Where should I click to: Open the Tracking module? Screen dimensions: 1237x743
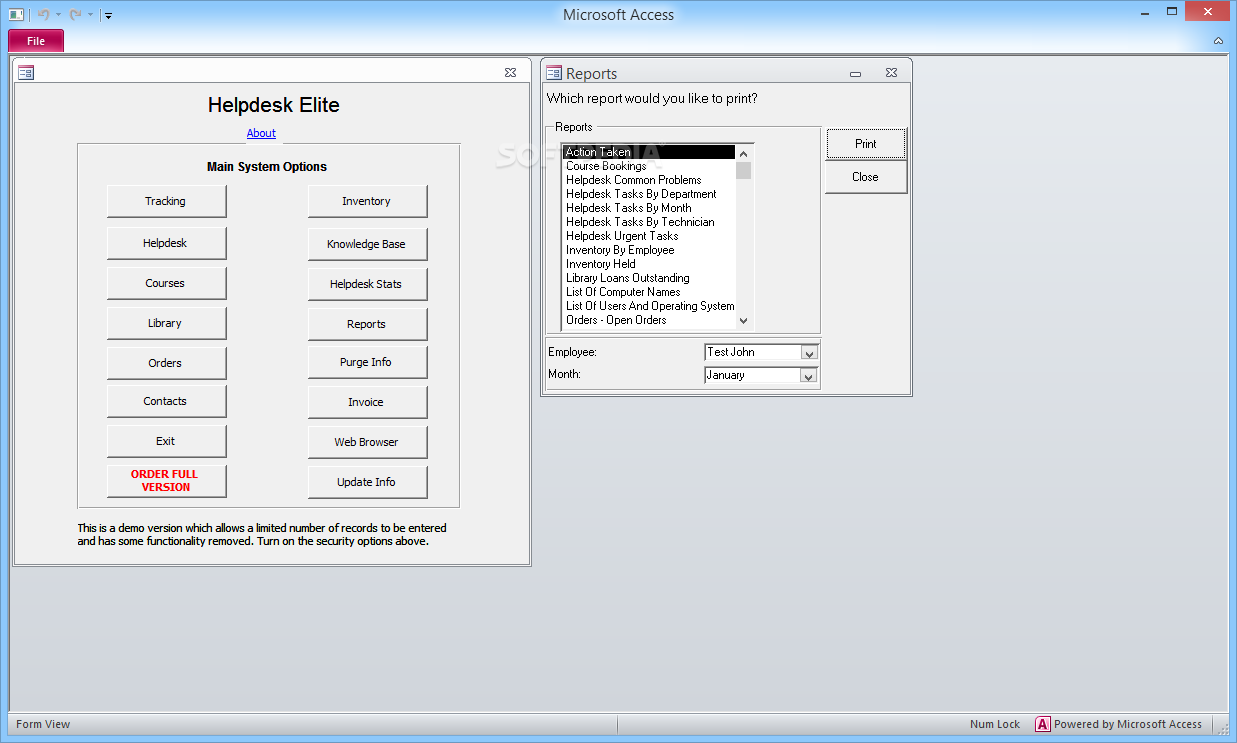pos(166,201)
